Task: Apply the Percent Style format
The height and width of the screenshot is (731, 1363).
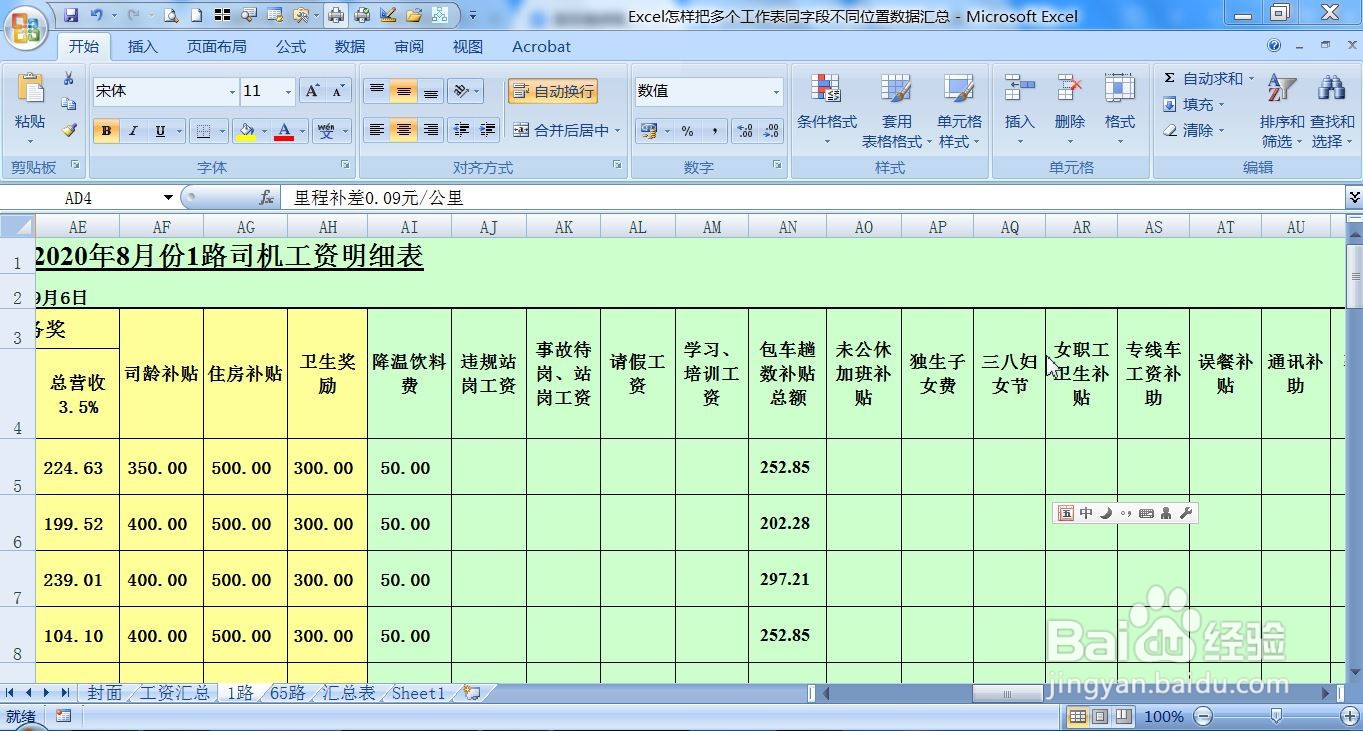Action: point(687,130)
